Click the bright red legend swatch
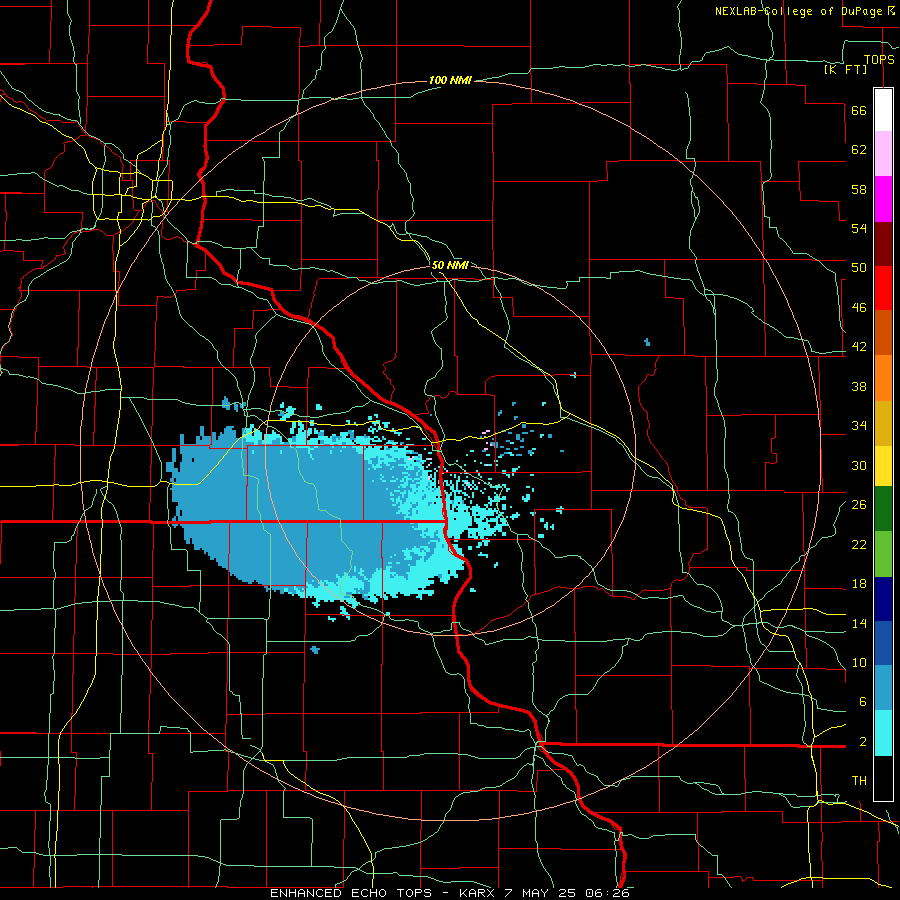 pos(883,288)
